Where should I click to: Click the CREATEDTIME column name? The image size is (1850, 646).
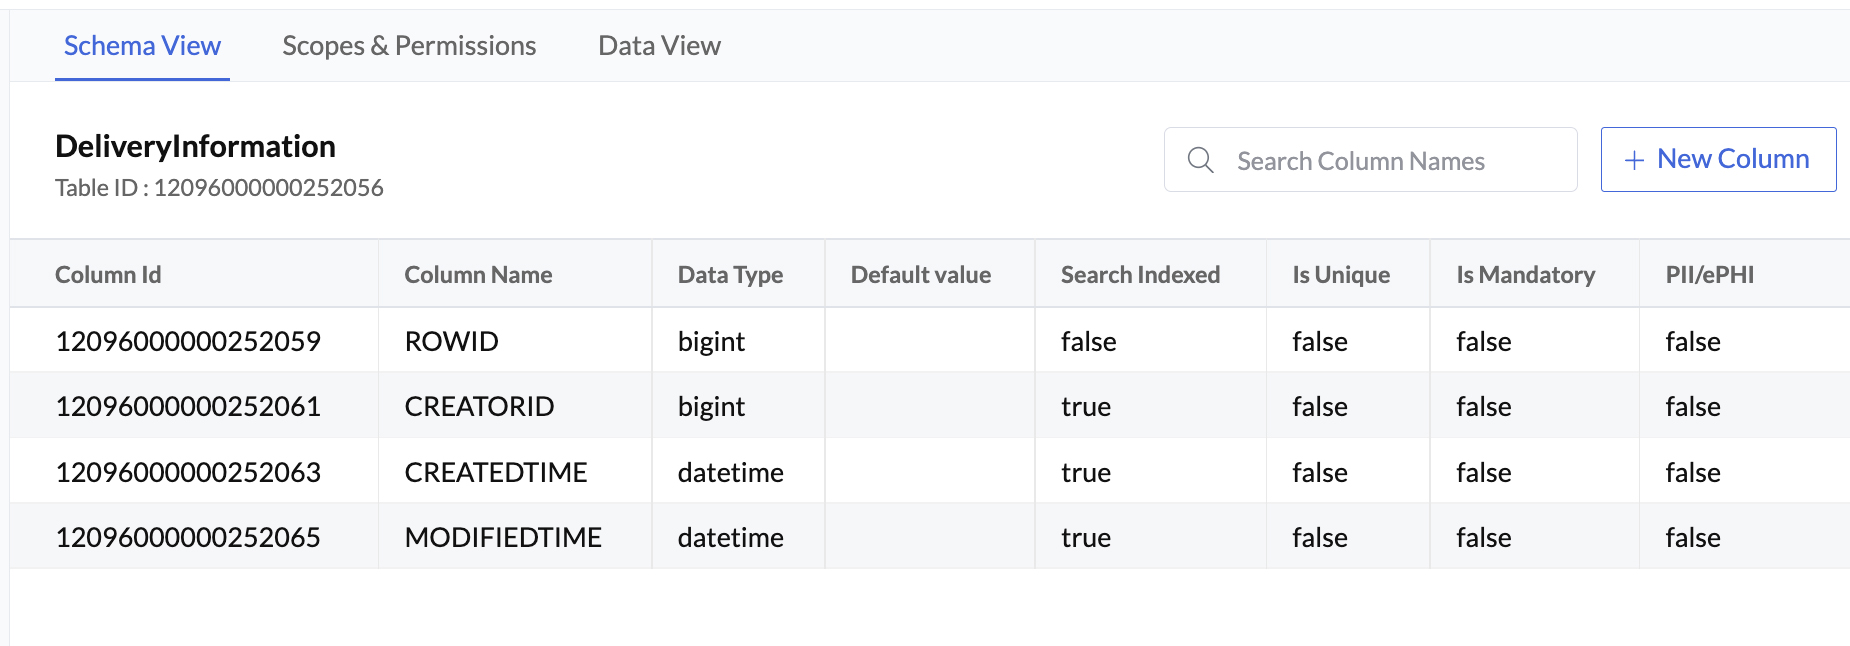coord(496,472)
